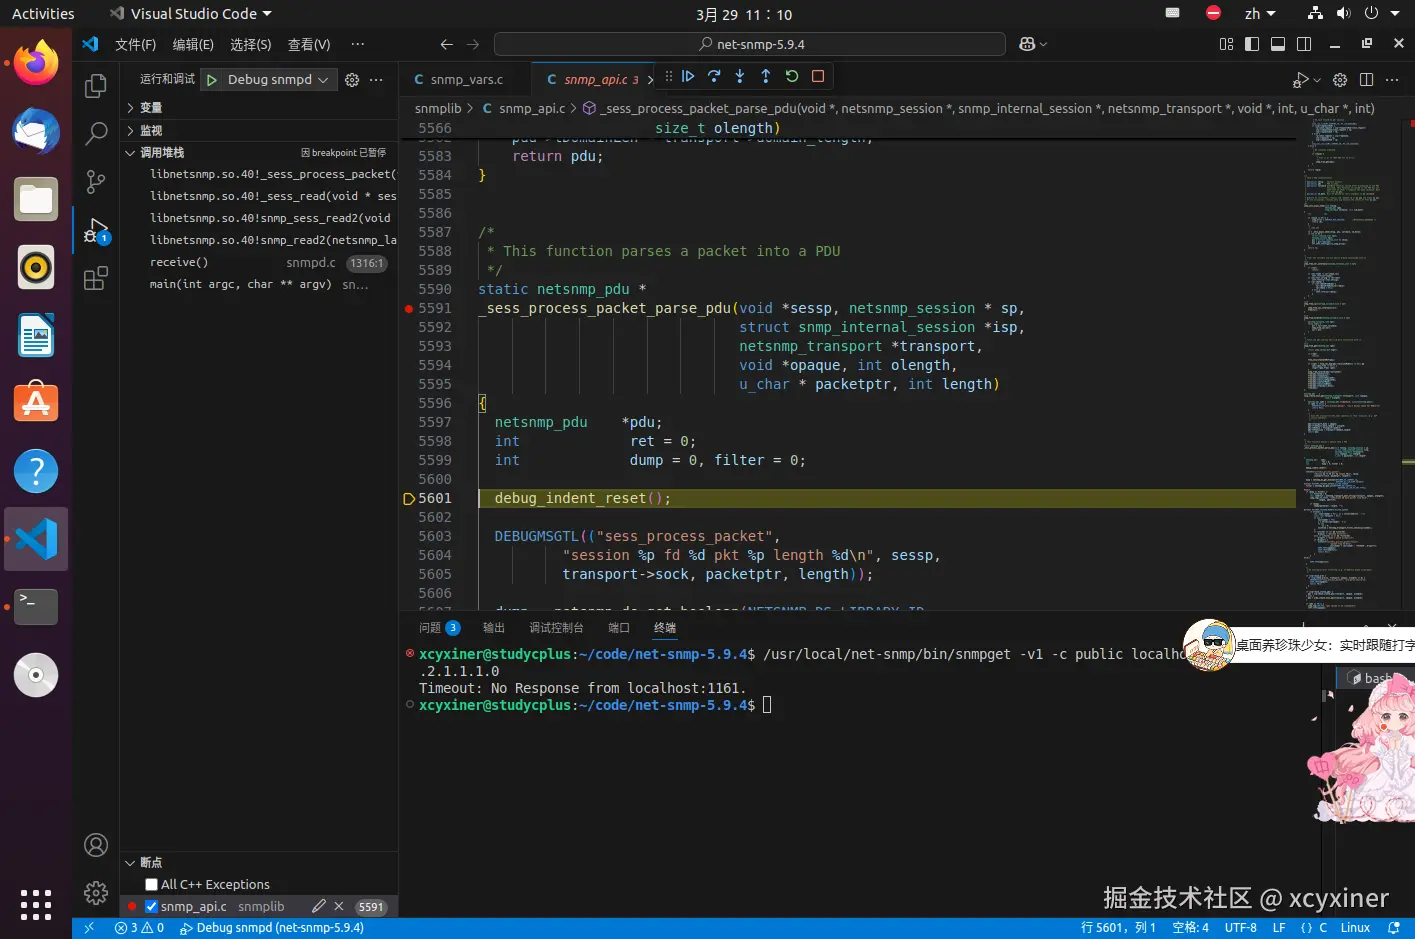Expand the 监视 section
This screenshot has width=1415, height=939.
pyautogui.click(x=150, y=131)
